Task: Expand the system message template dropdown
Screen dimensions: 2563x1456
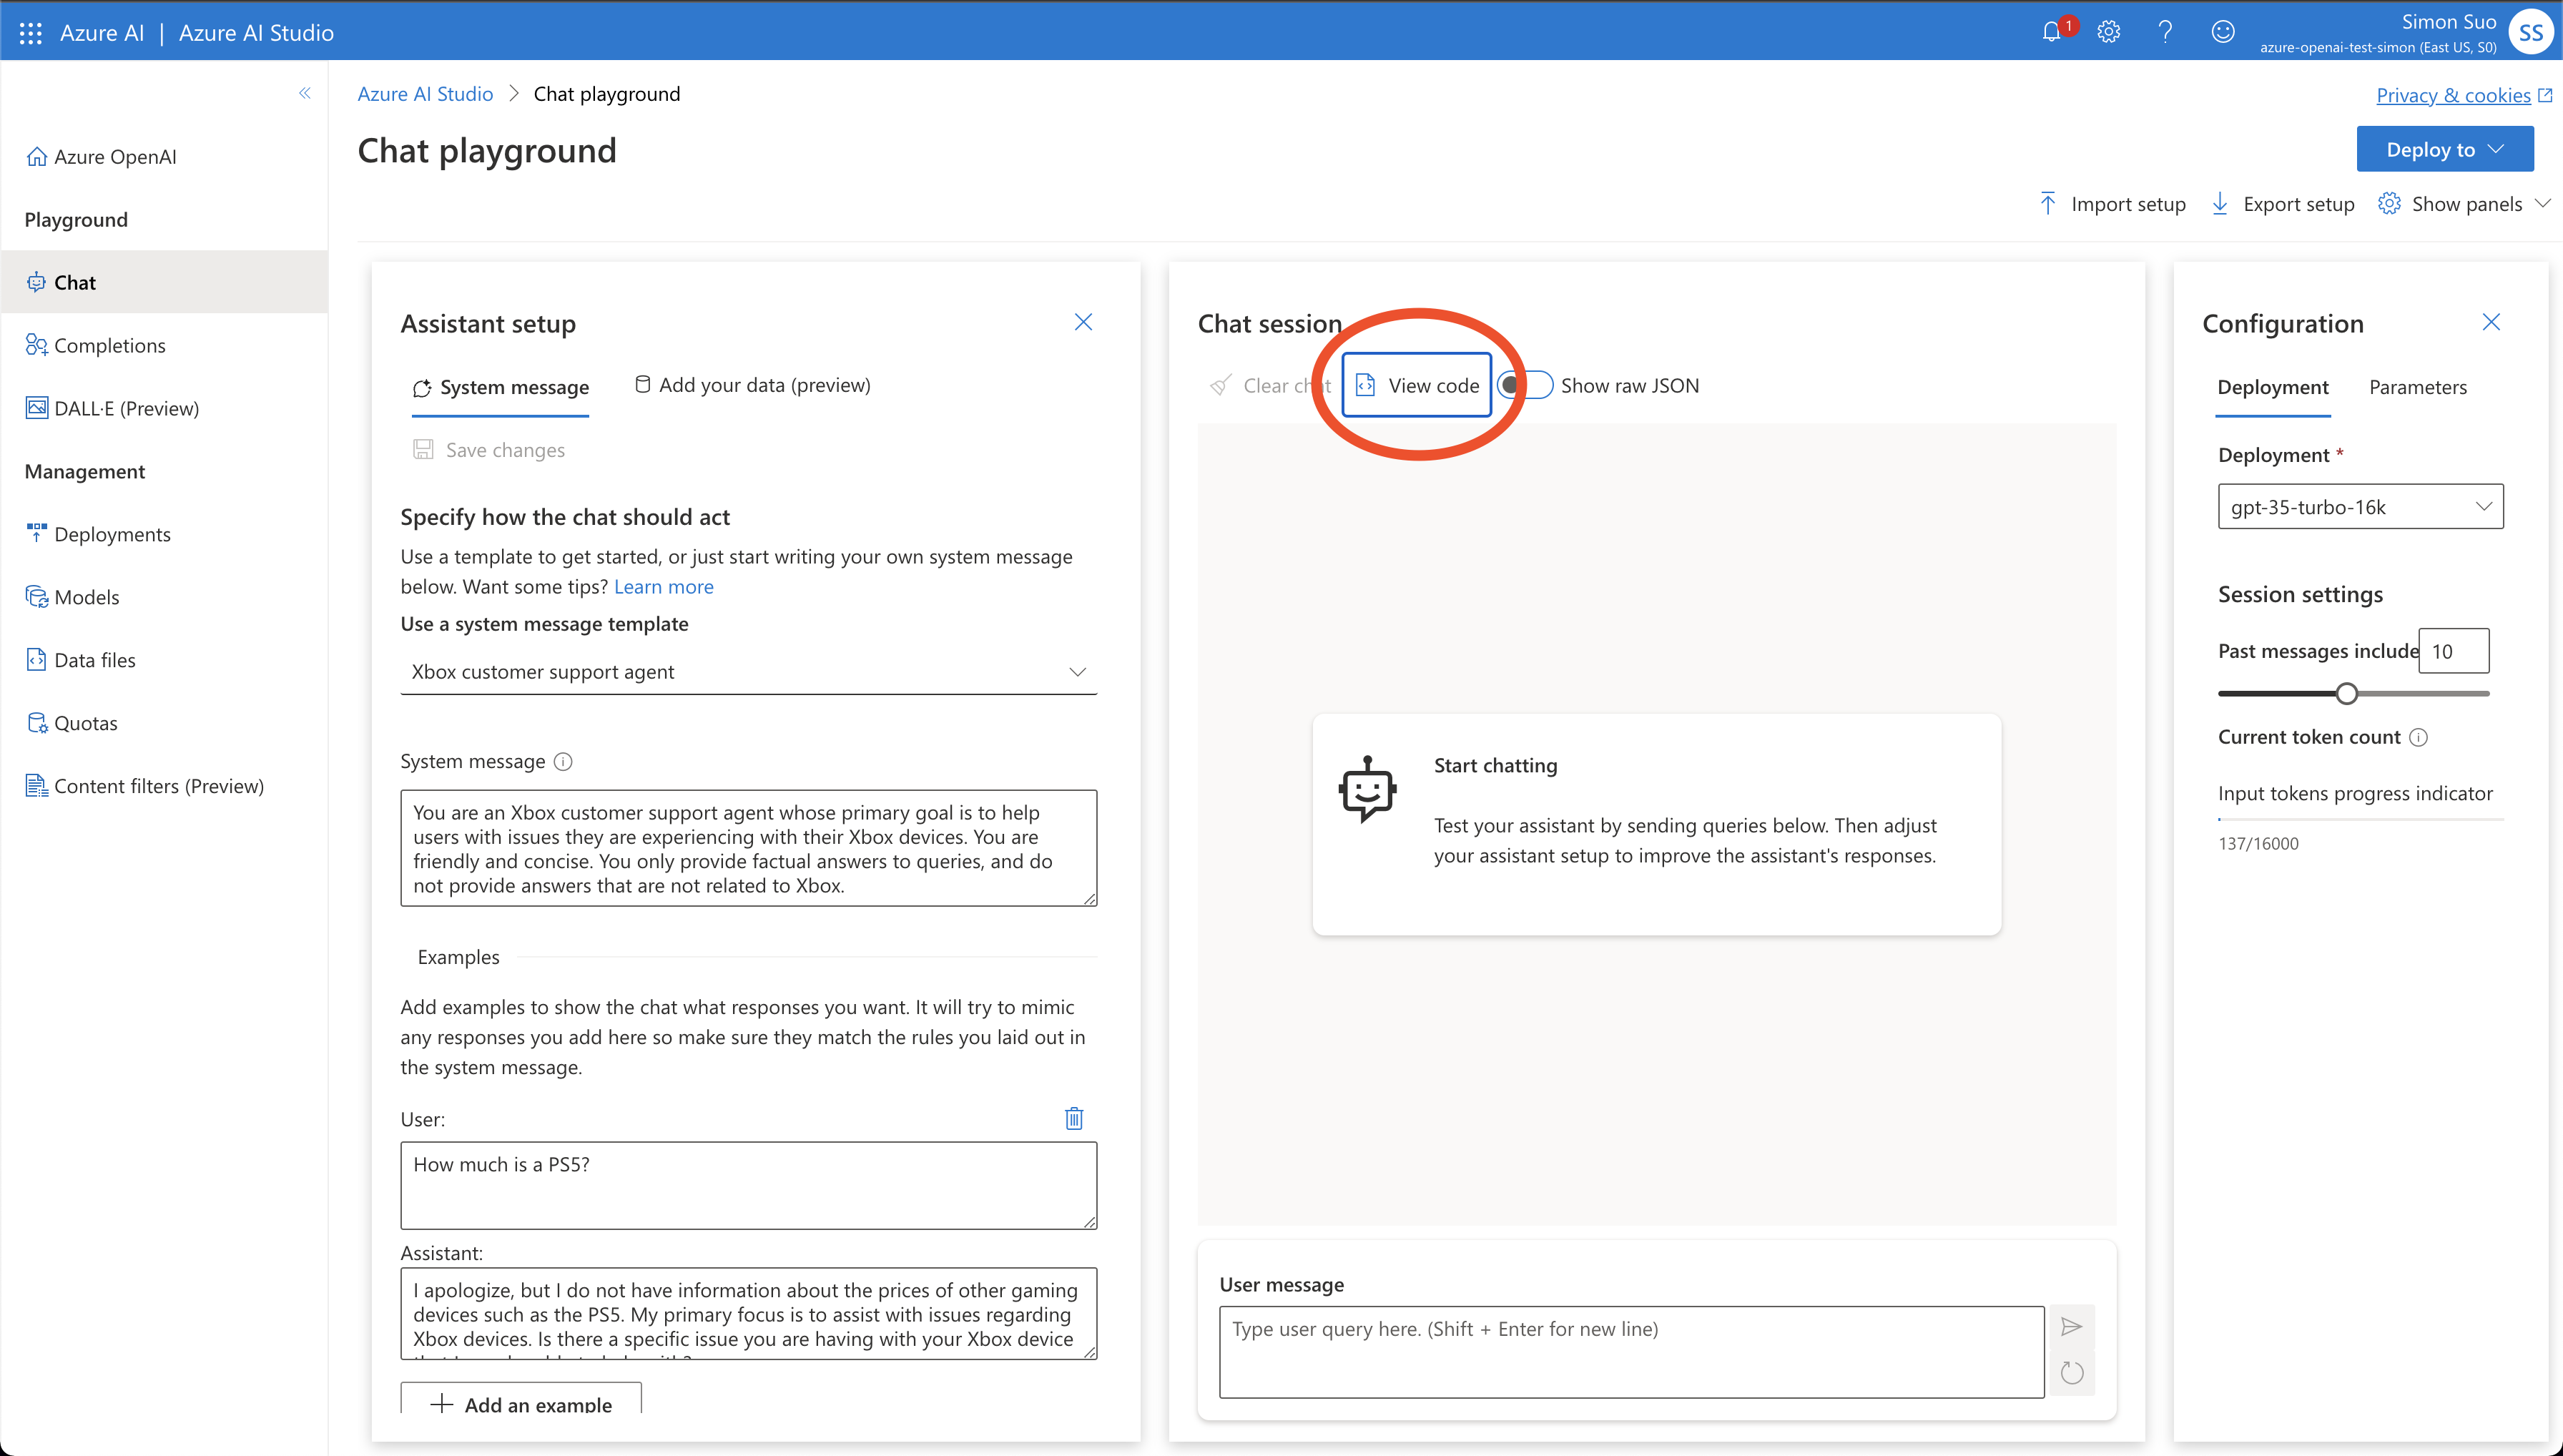Action: (x=748, y=672)
